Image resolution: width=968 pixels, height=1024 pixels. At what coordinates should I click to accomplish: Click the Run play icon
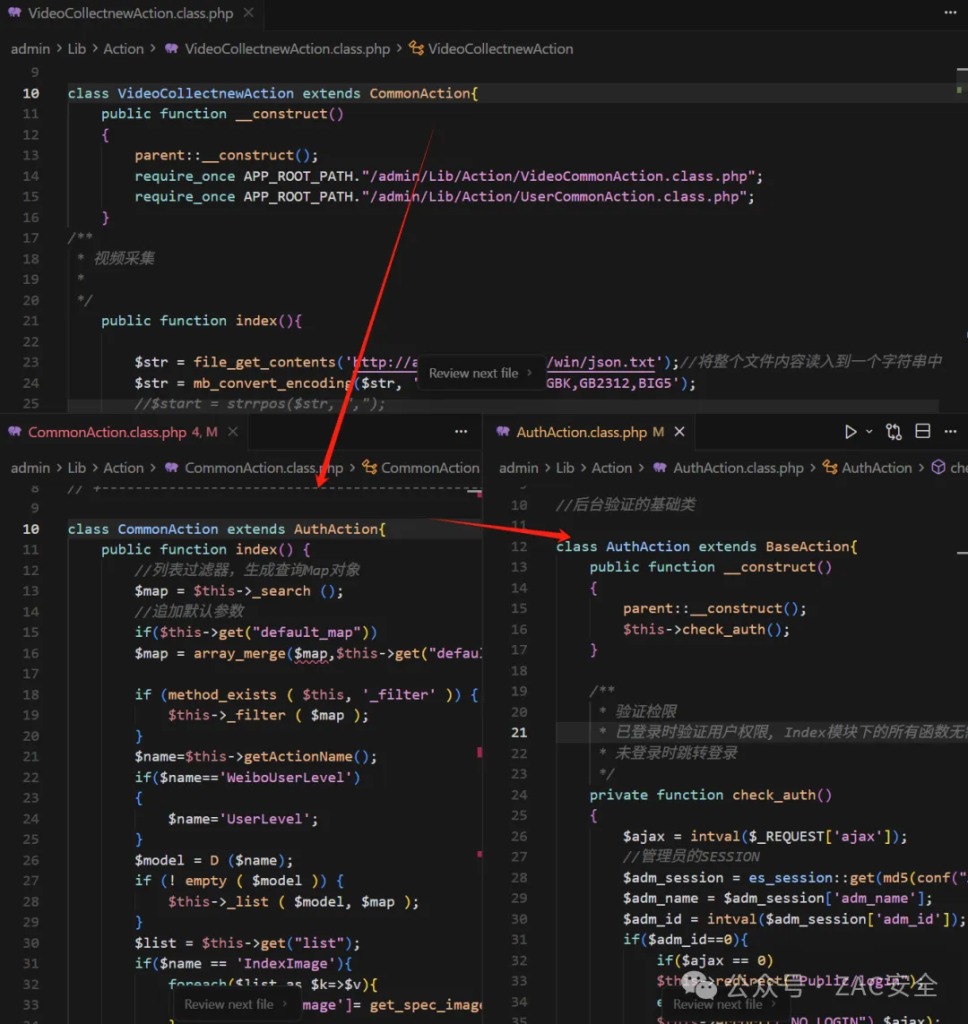[850, 432]
